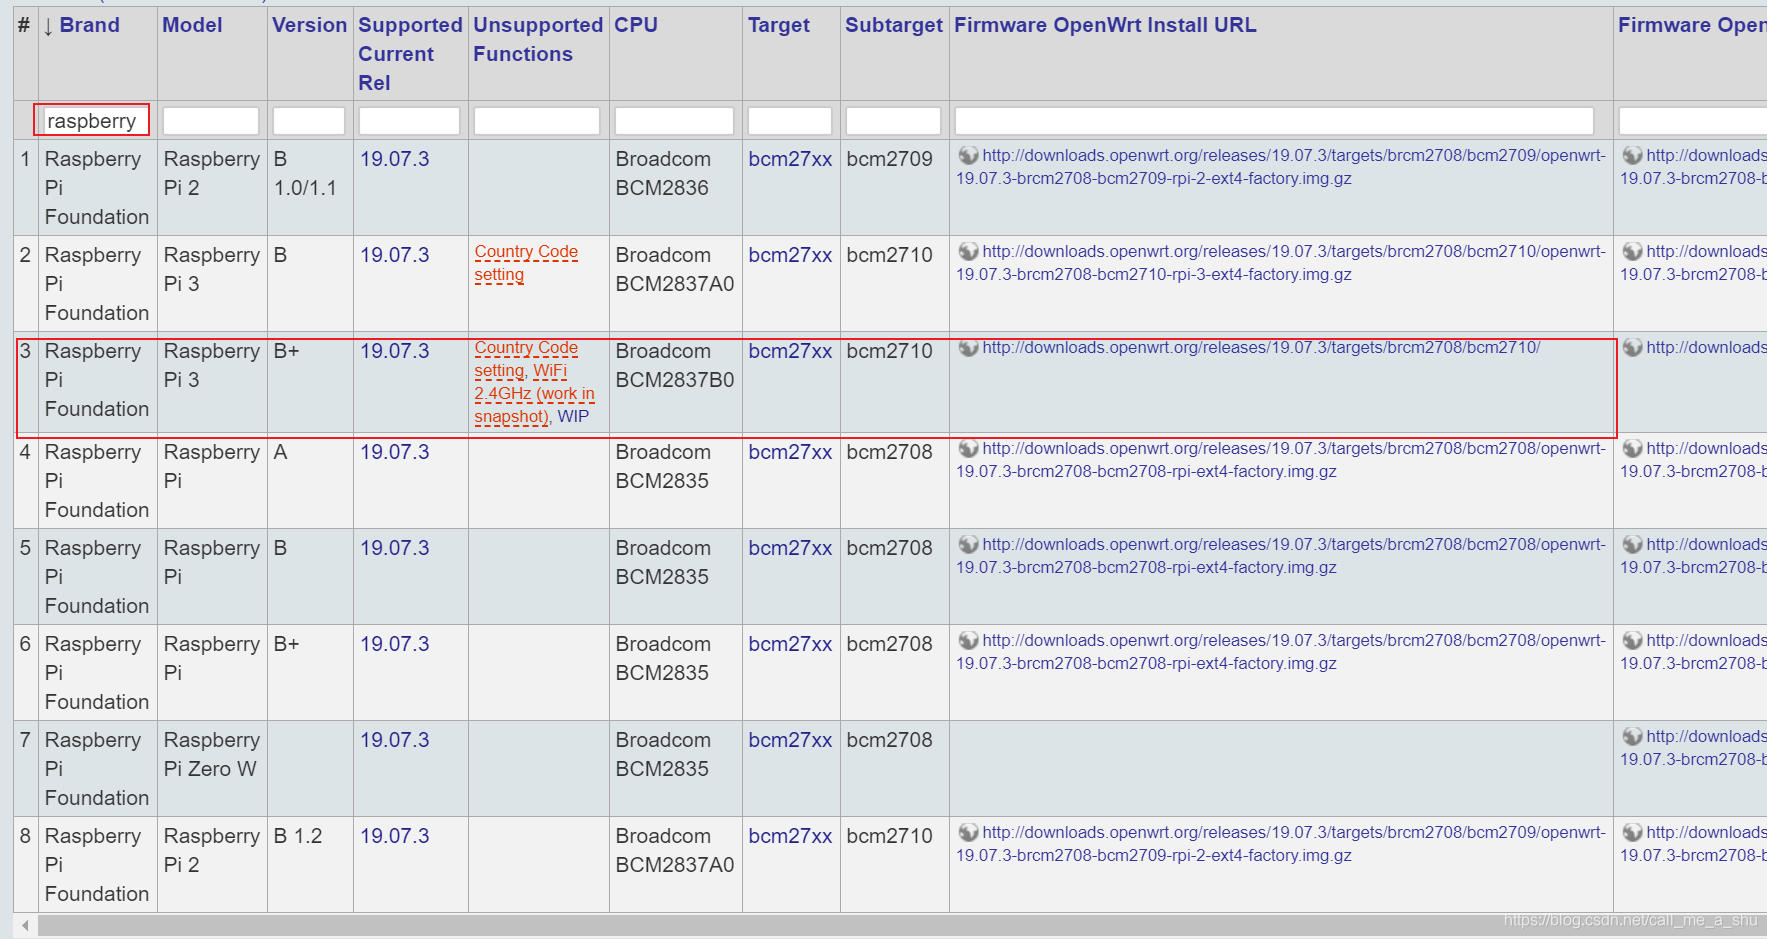This screenshot has height=939, width=1767.
Task: Click globe icon beside row 3 install URL
Action: 968,347
